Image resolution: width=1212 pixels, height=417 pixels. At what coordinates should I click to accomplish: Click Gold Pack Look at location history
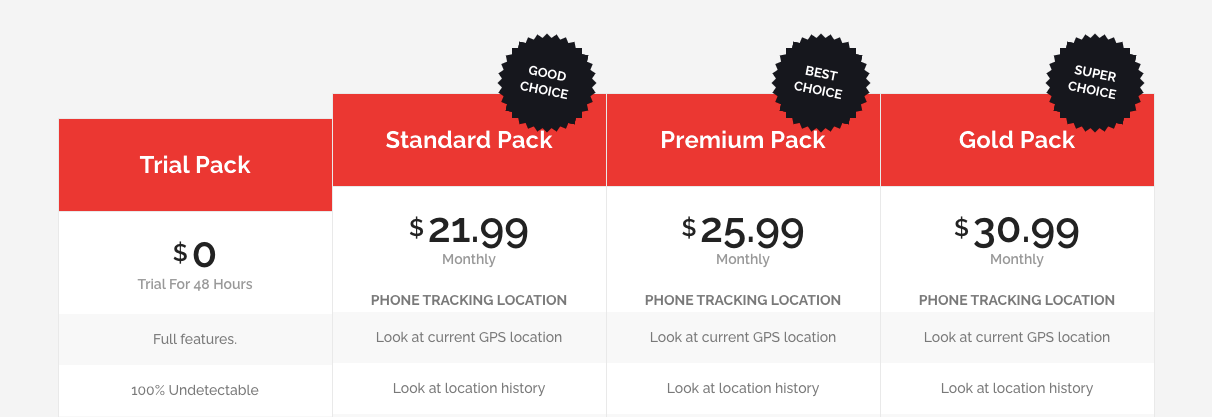coord(1017,388)
